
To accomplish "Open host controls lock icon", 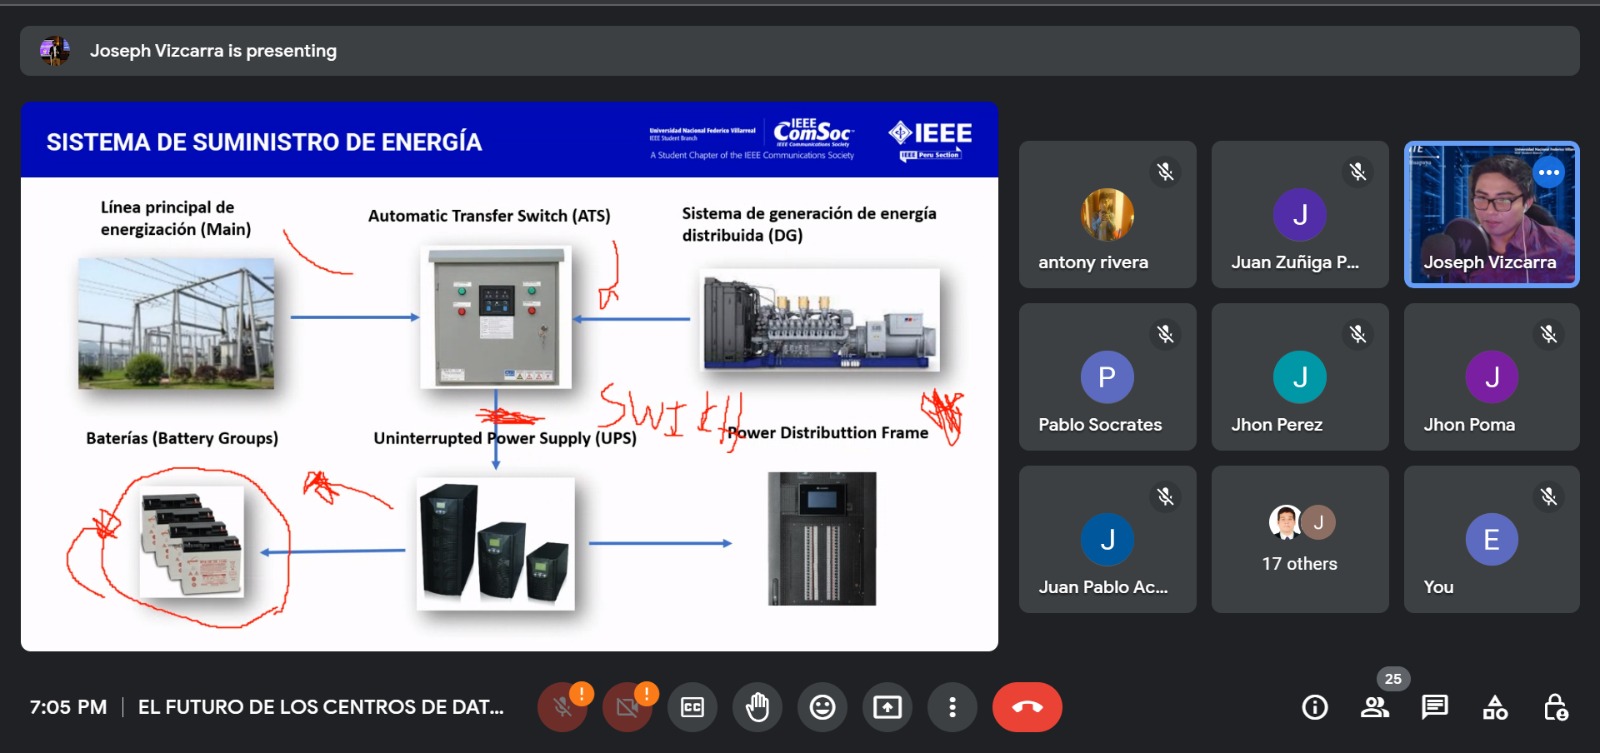I will click(1555, 708).
